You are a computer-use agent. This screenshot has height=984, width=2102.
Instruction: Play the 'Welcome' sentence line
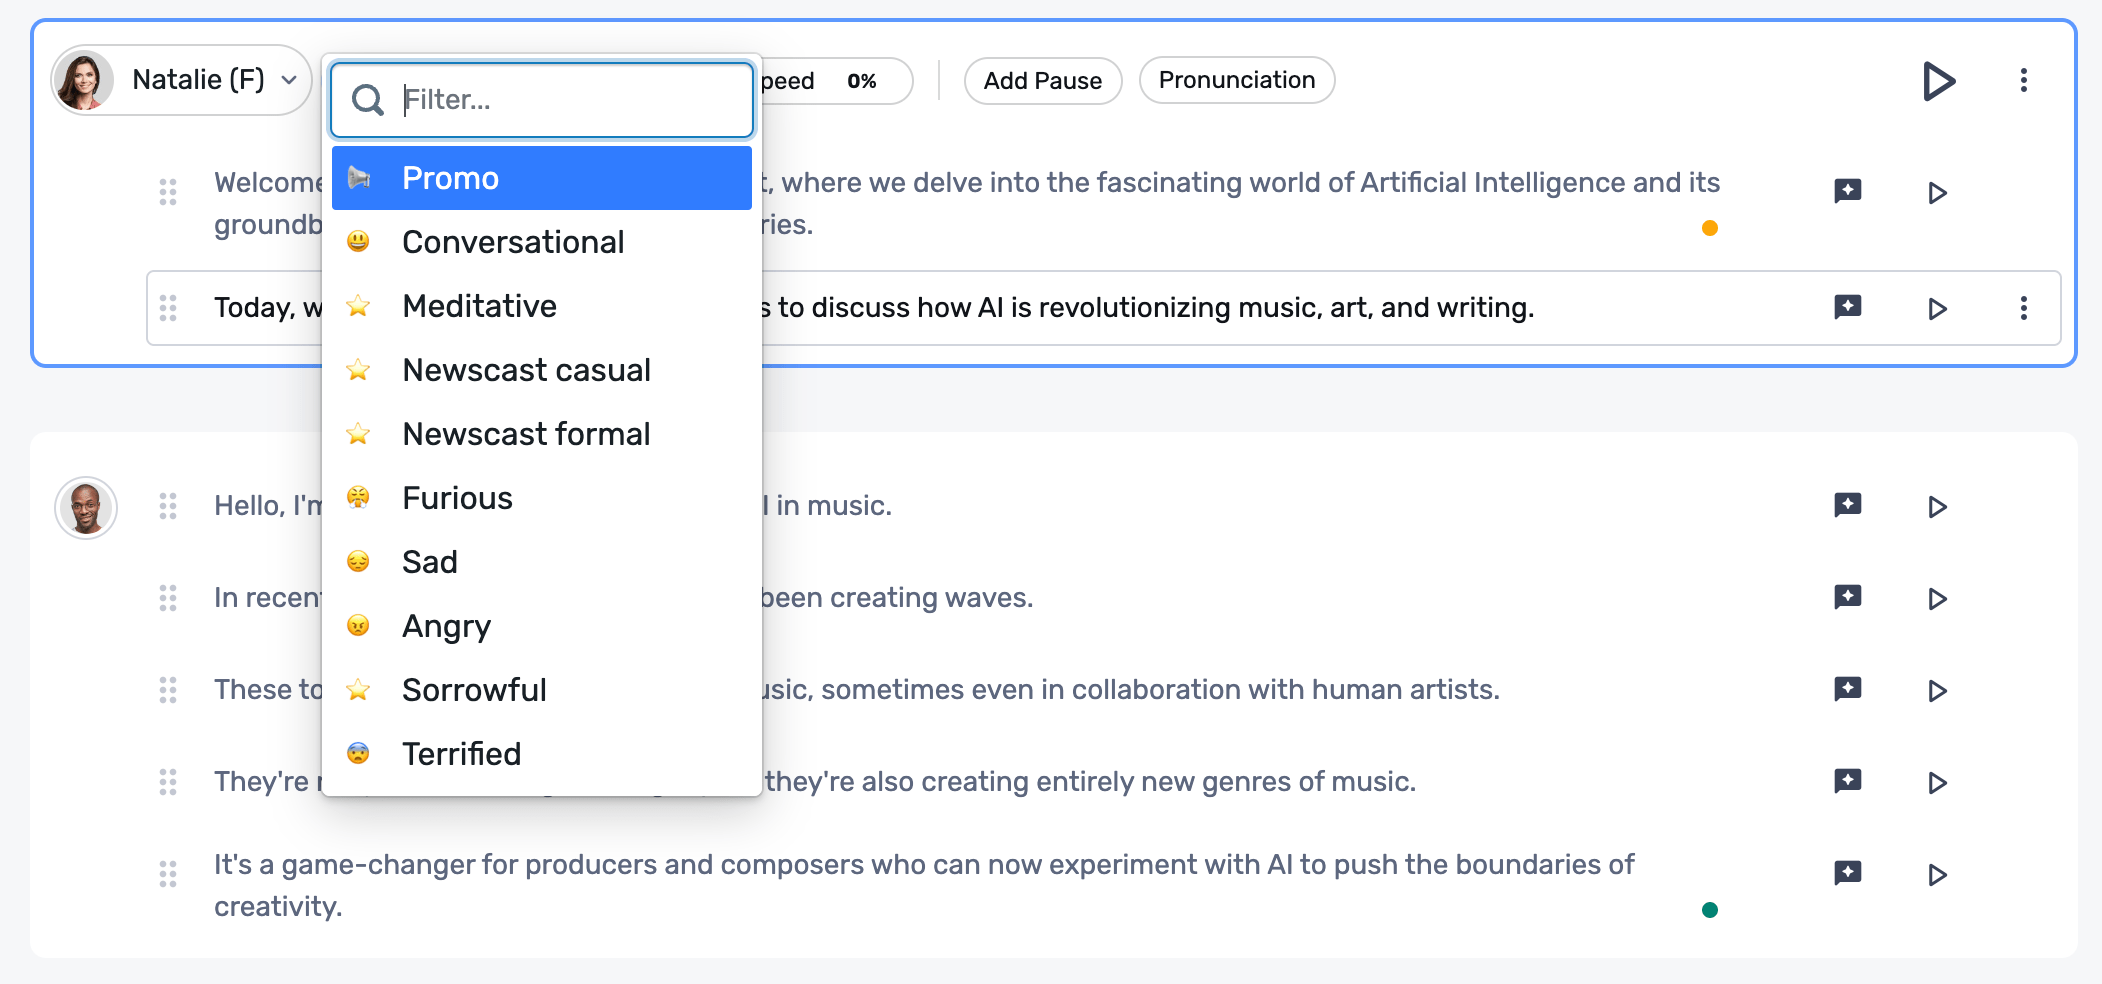(x=1937, y=193)
